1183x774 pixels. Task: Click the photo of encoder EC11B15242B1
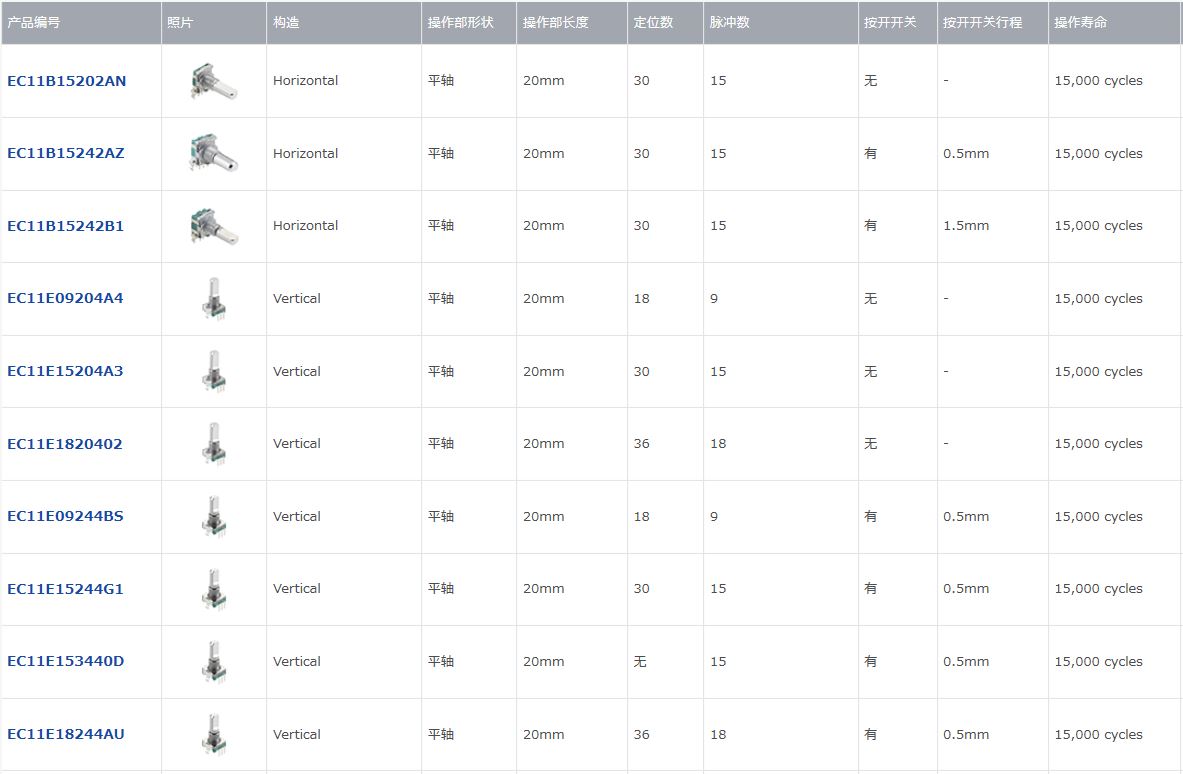tap(214, 226)
